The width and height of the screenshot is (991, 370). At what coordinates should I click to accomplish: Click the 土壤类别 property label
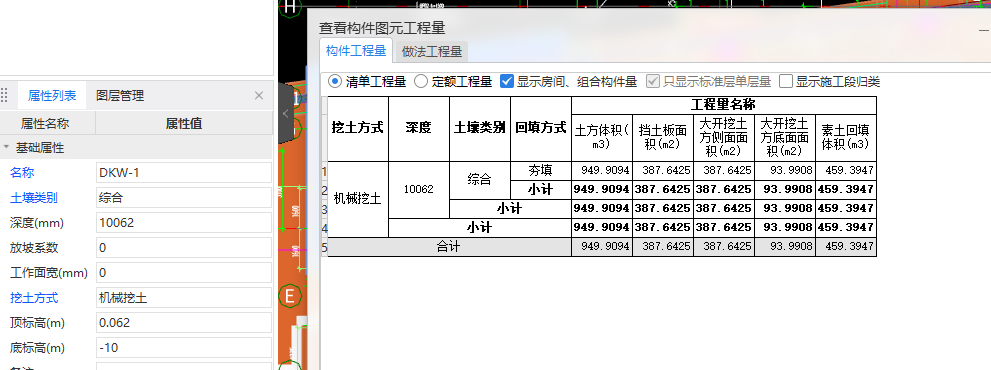point(33,198)
